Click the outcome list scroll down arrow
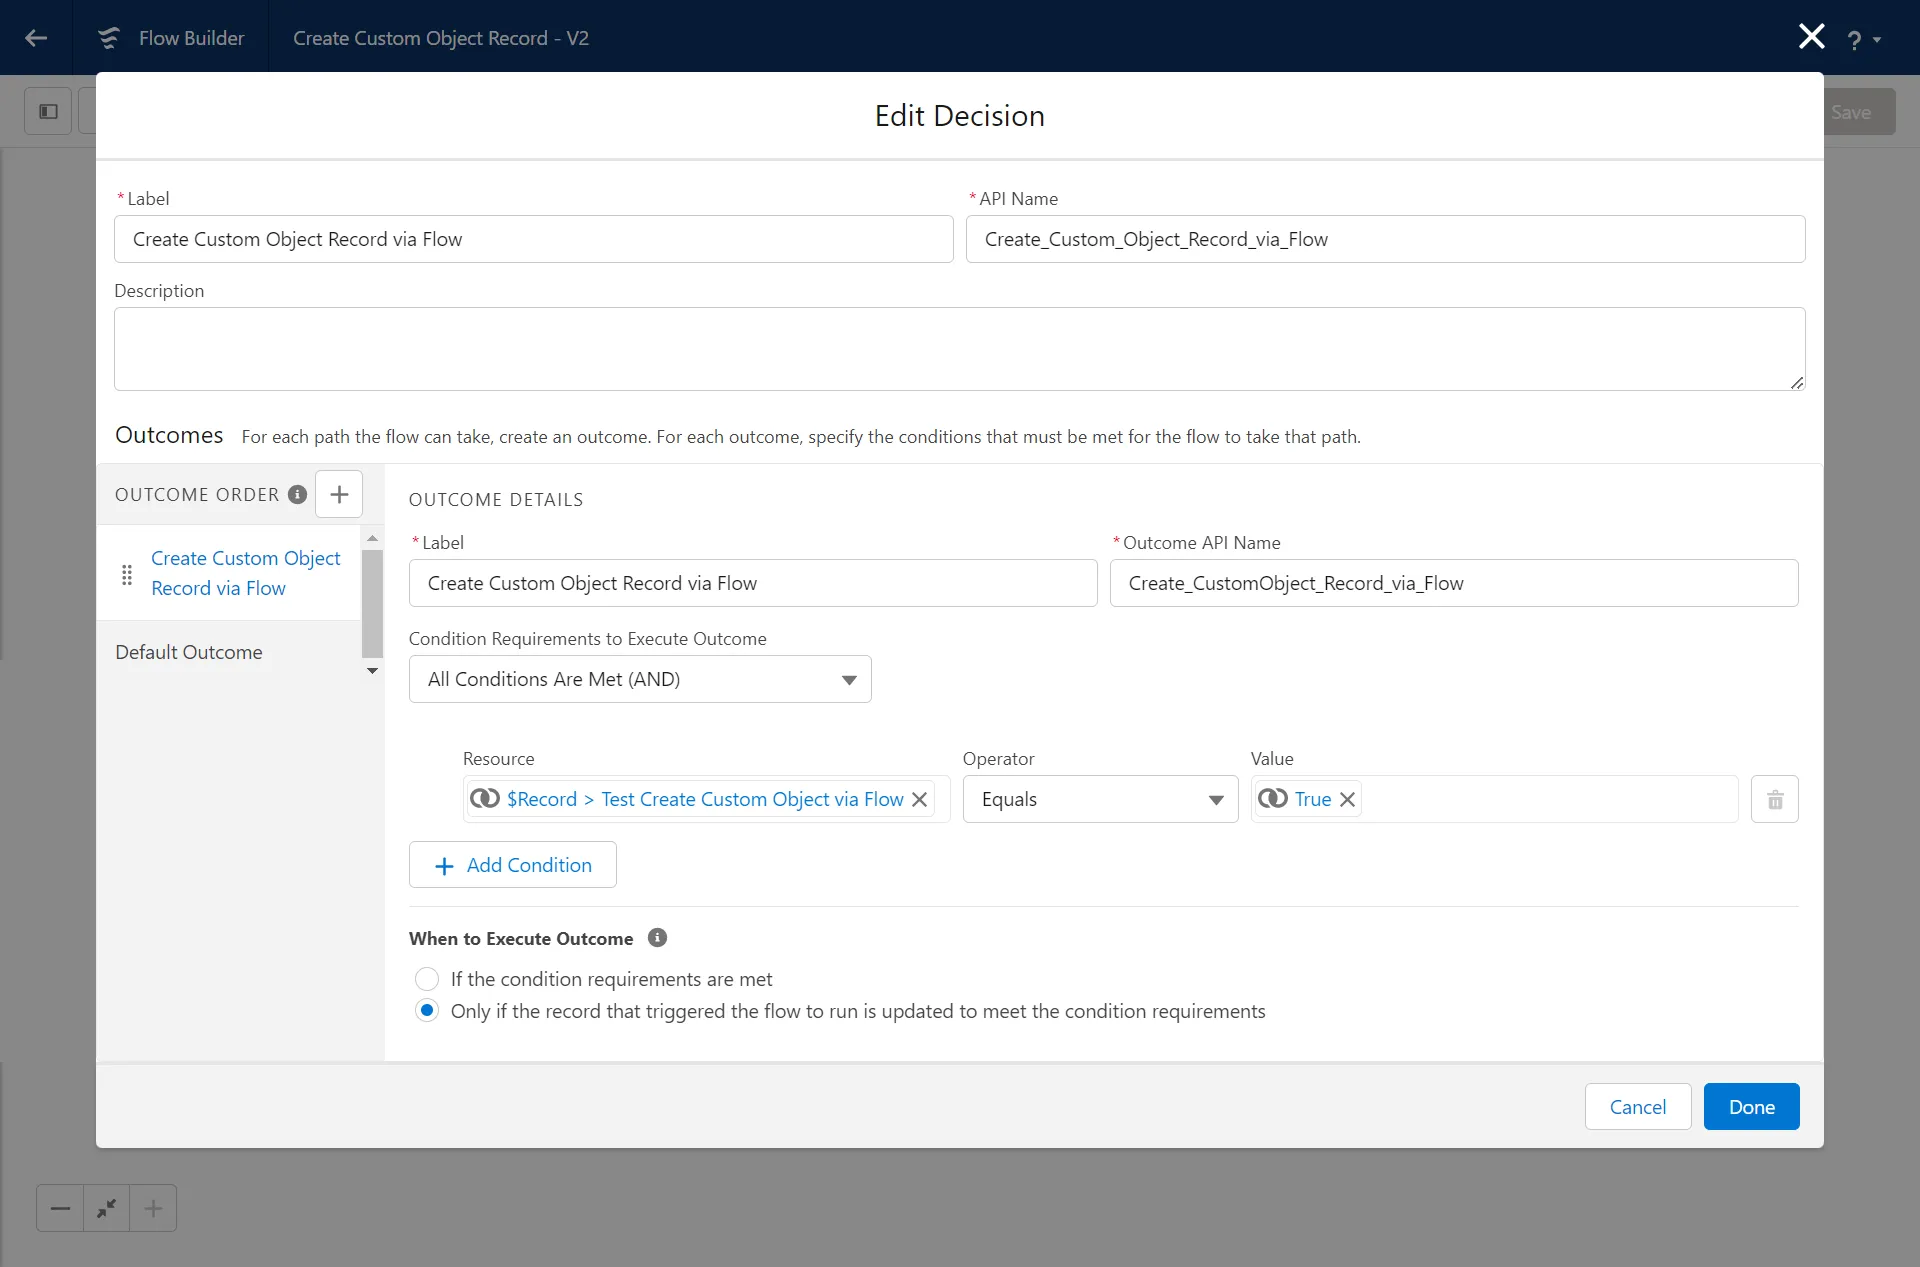The image size is (1920, 1267). [x=372, y=671]
